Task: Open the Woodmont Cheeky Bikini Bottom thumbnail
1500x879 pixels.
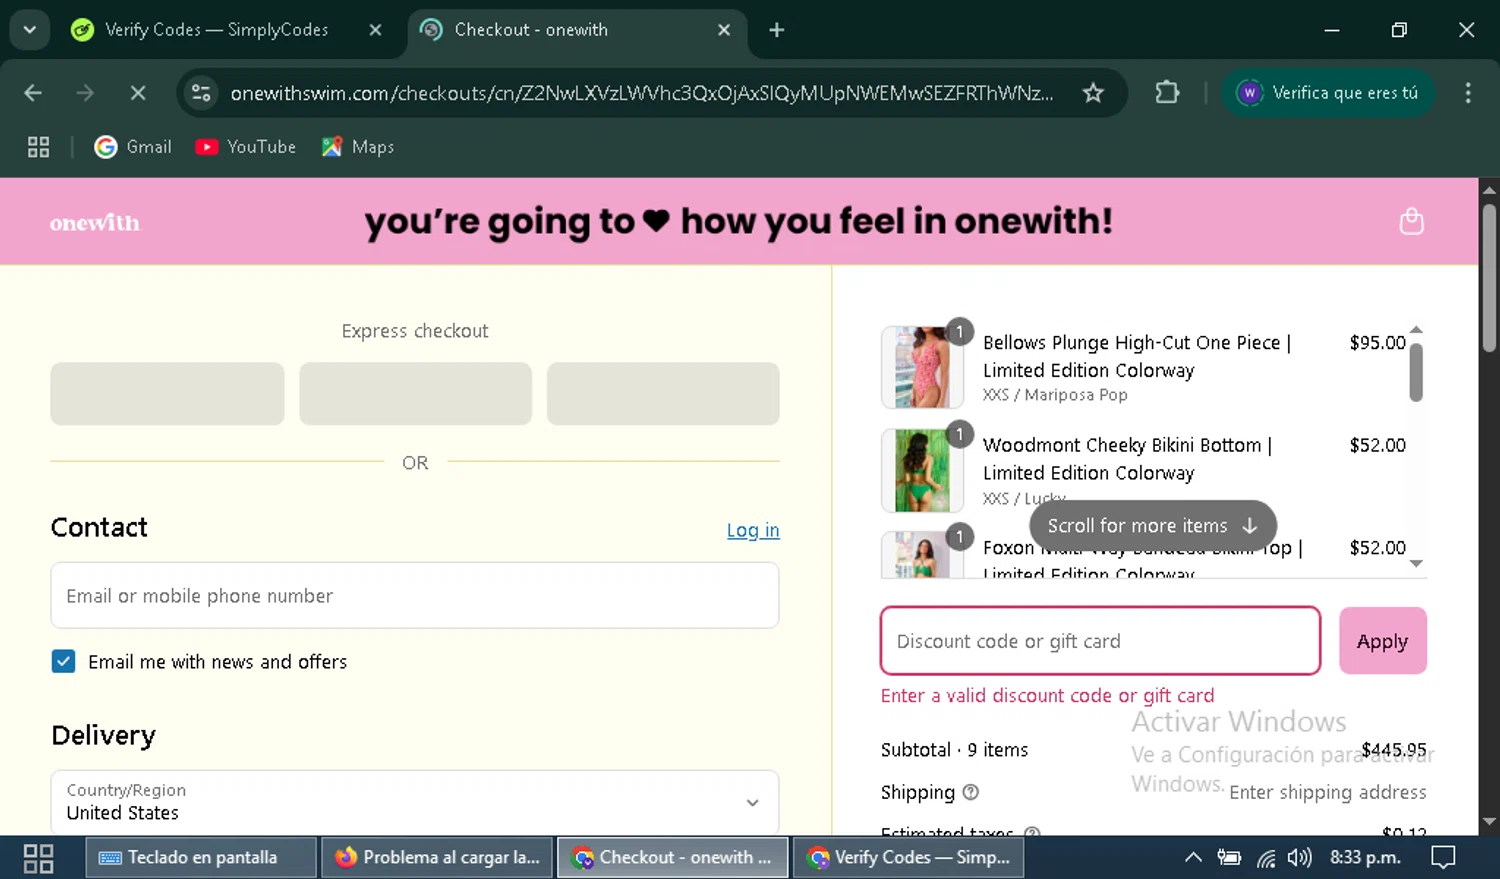Action: coord(920,470)
